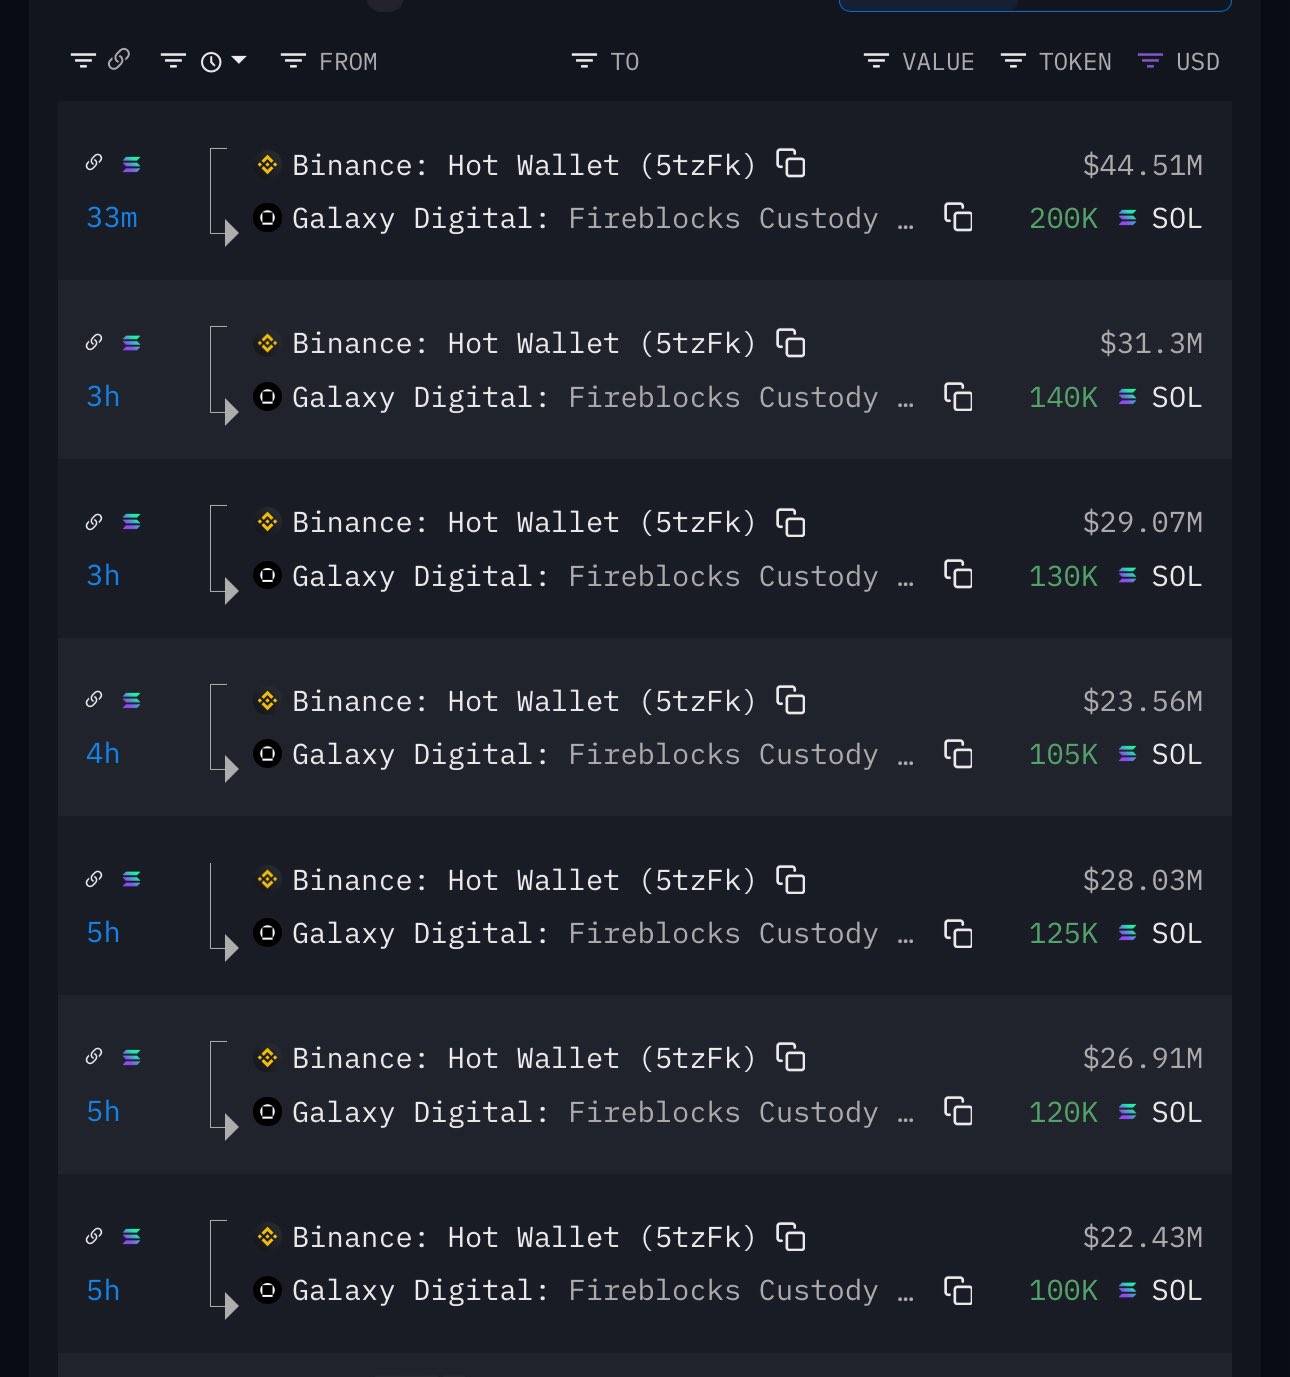This screenshot has height=1377, width=1290.
Task: Copy Binance address in $28.03M transfer row
Action: [x=791, y=880]
